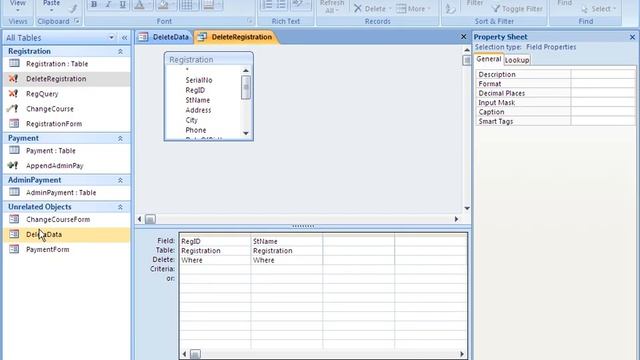Select Address in Registration field list
This screenshot has width=640, height=360.
point(198,110)
